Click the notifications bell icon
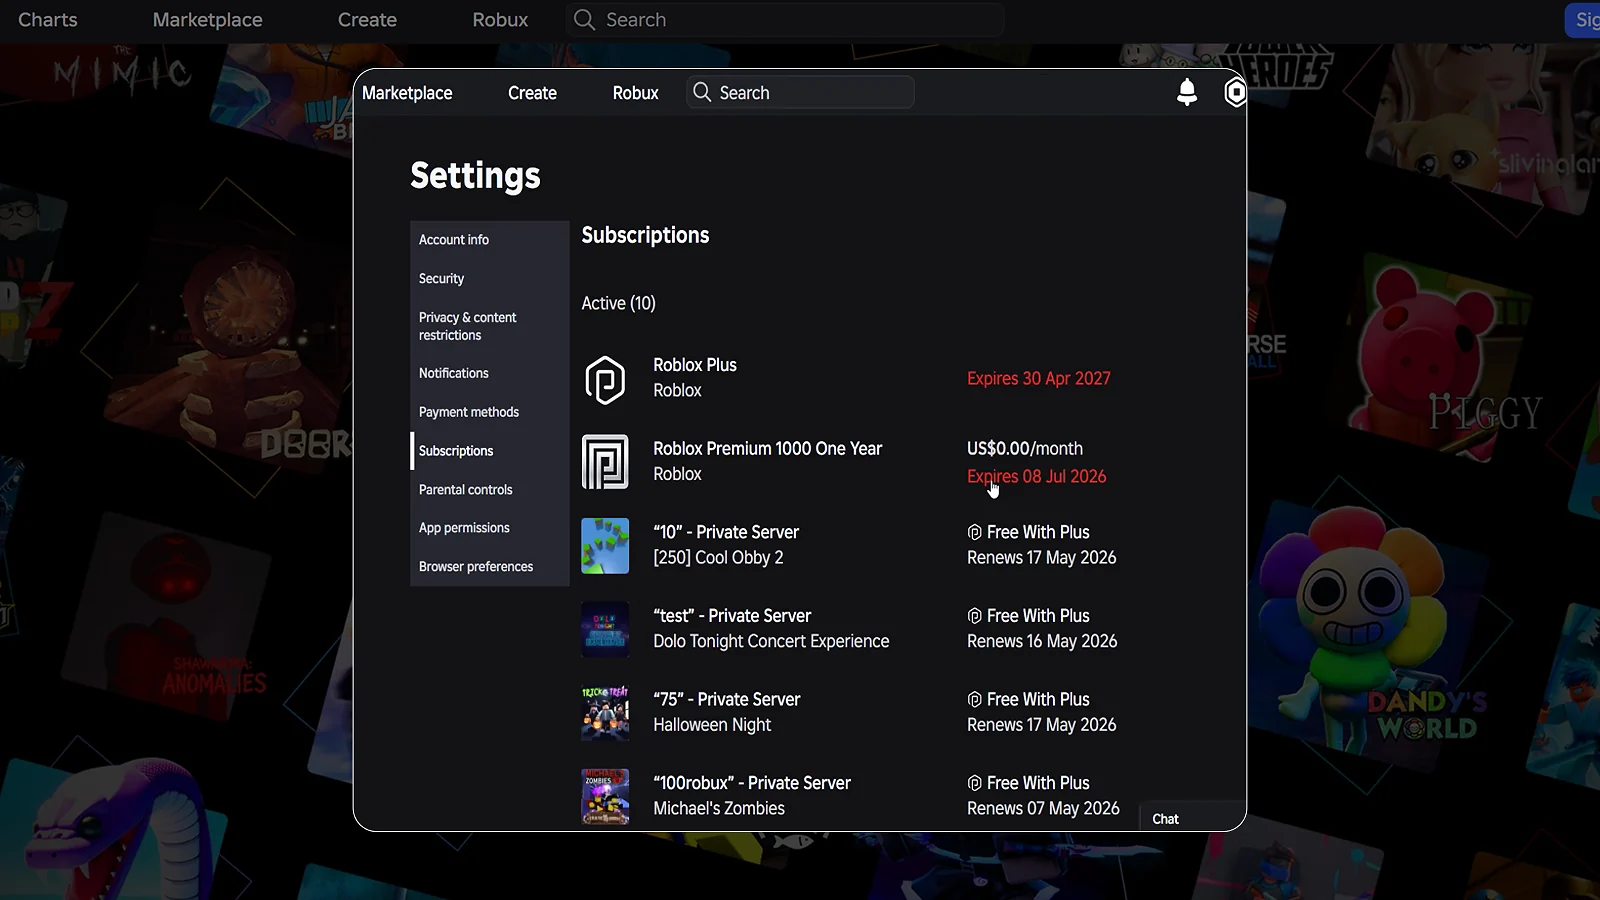The image size is (1600, 900). tap(1187, 92)
